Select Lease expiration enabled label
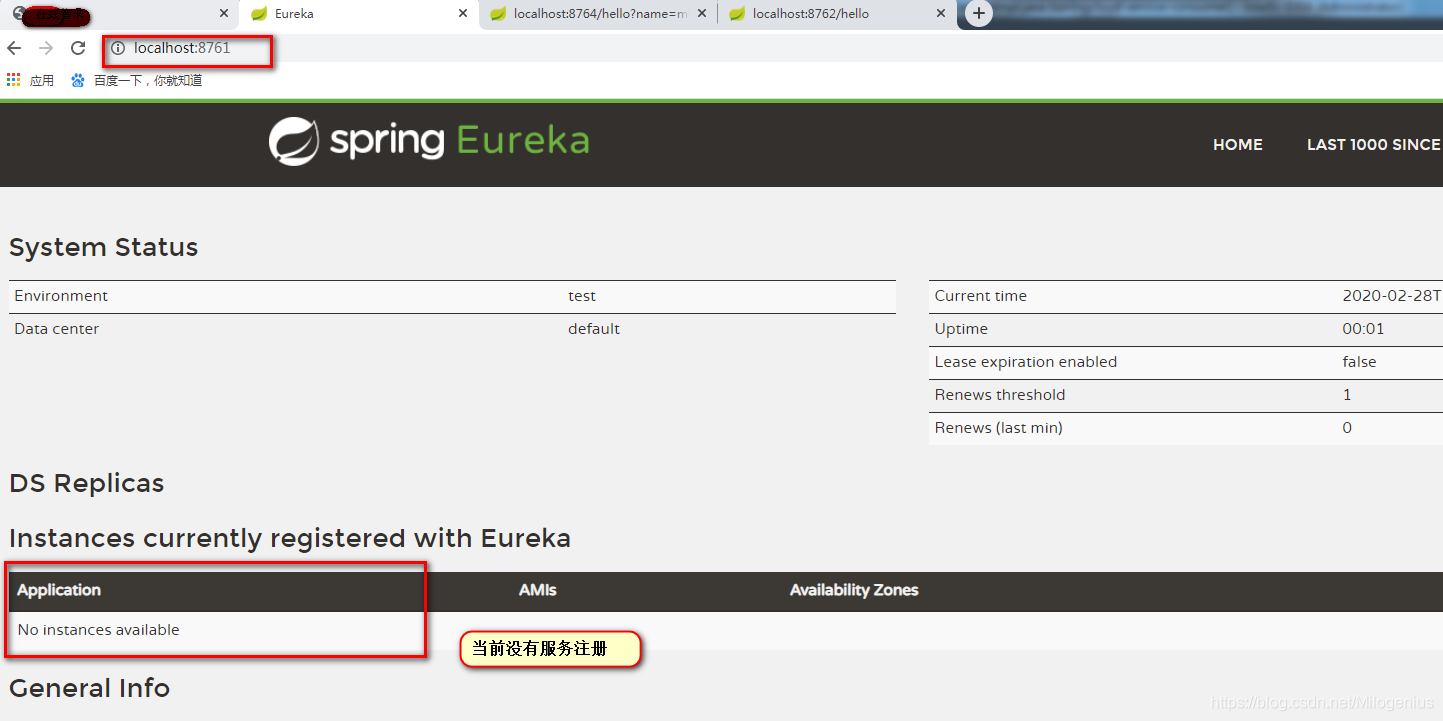This screenshot has height=721, width=1443. coord(1026,362)
